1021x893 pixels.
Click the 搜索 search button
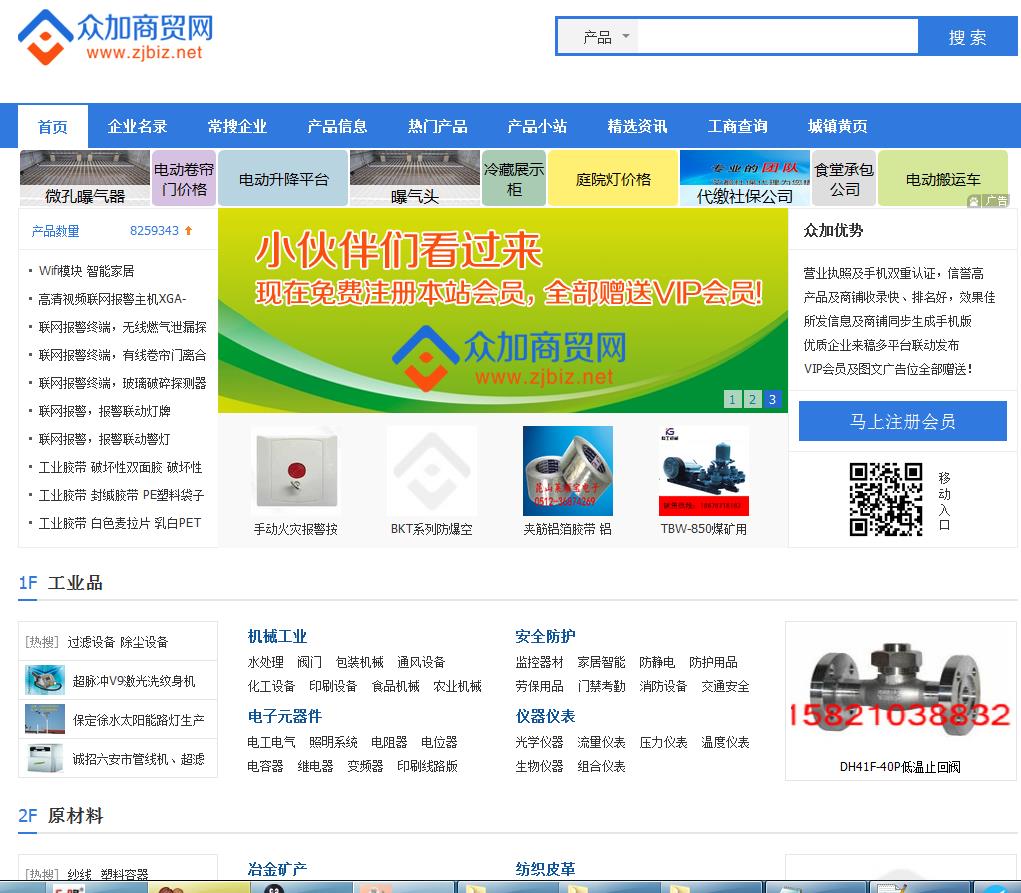point(967,37)
